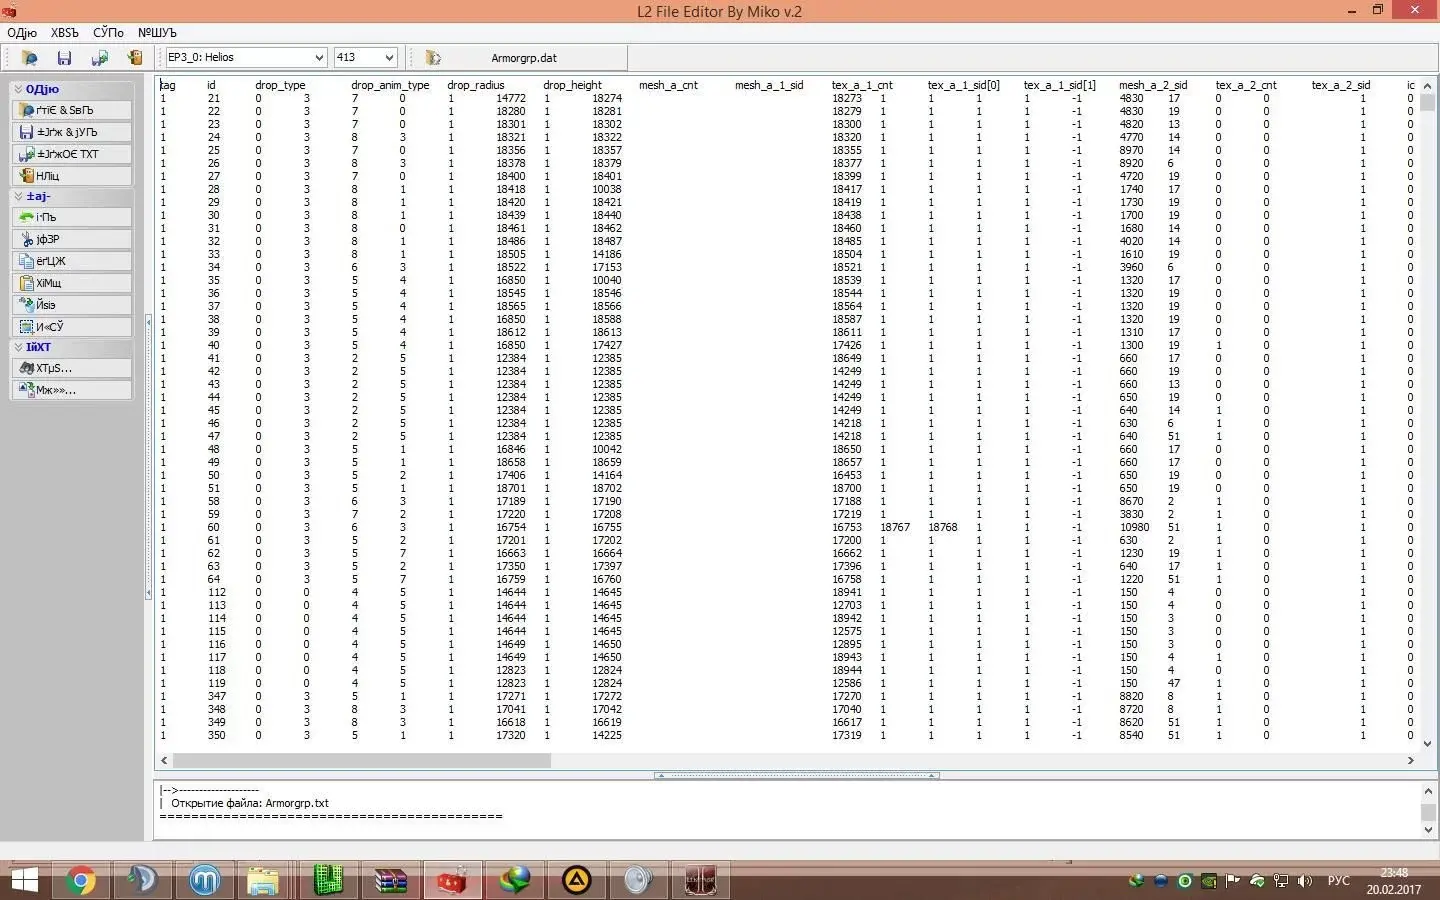Collapse the second sidebar group with undo button
The width and height of the screenshot is (1440, 900).
click(x=72, y=196)
